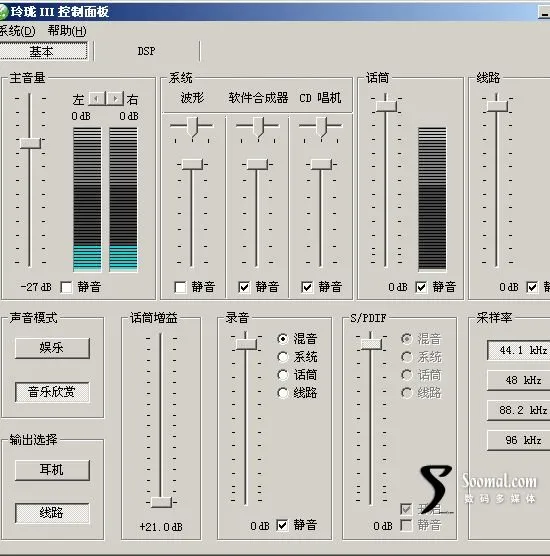The width and height of the screenshot is (550, 556).
Task: Switch to the DSP tab
Action: pos(146,51)
